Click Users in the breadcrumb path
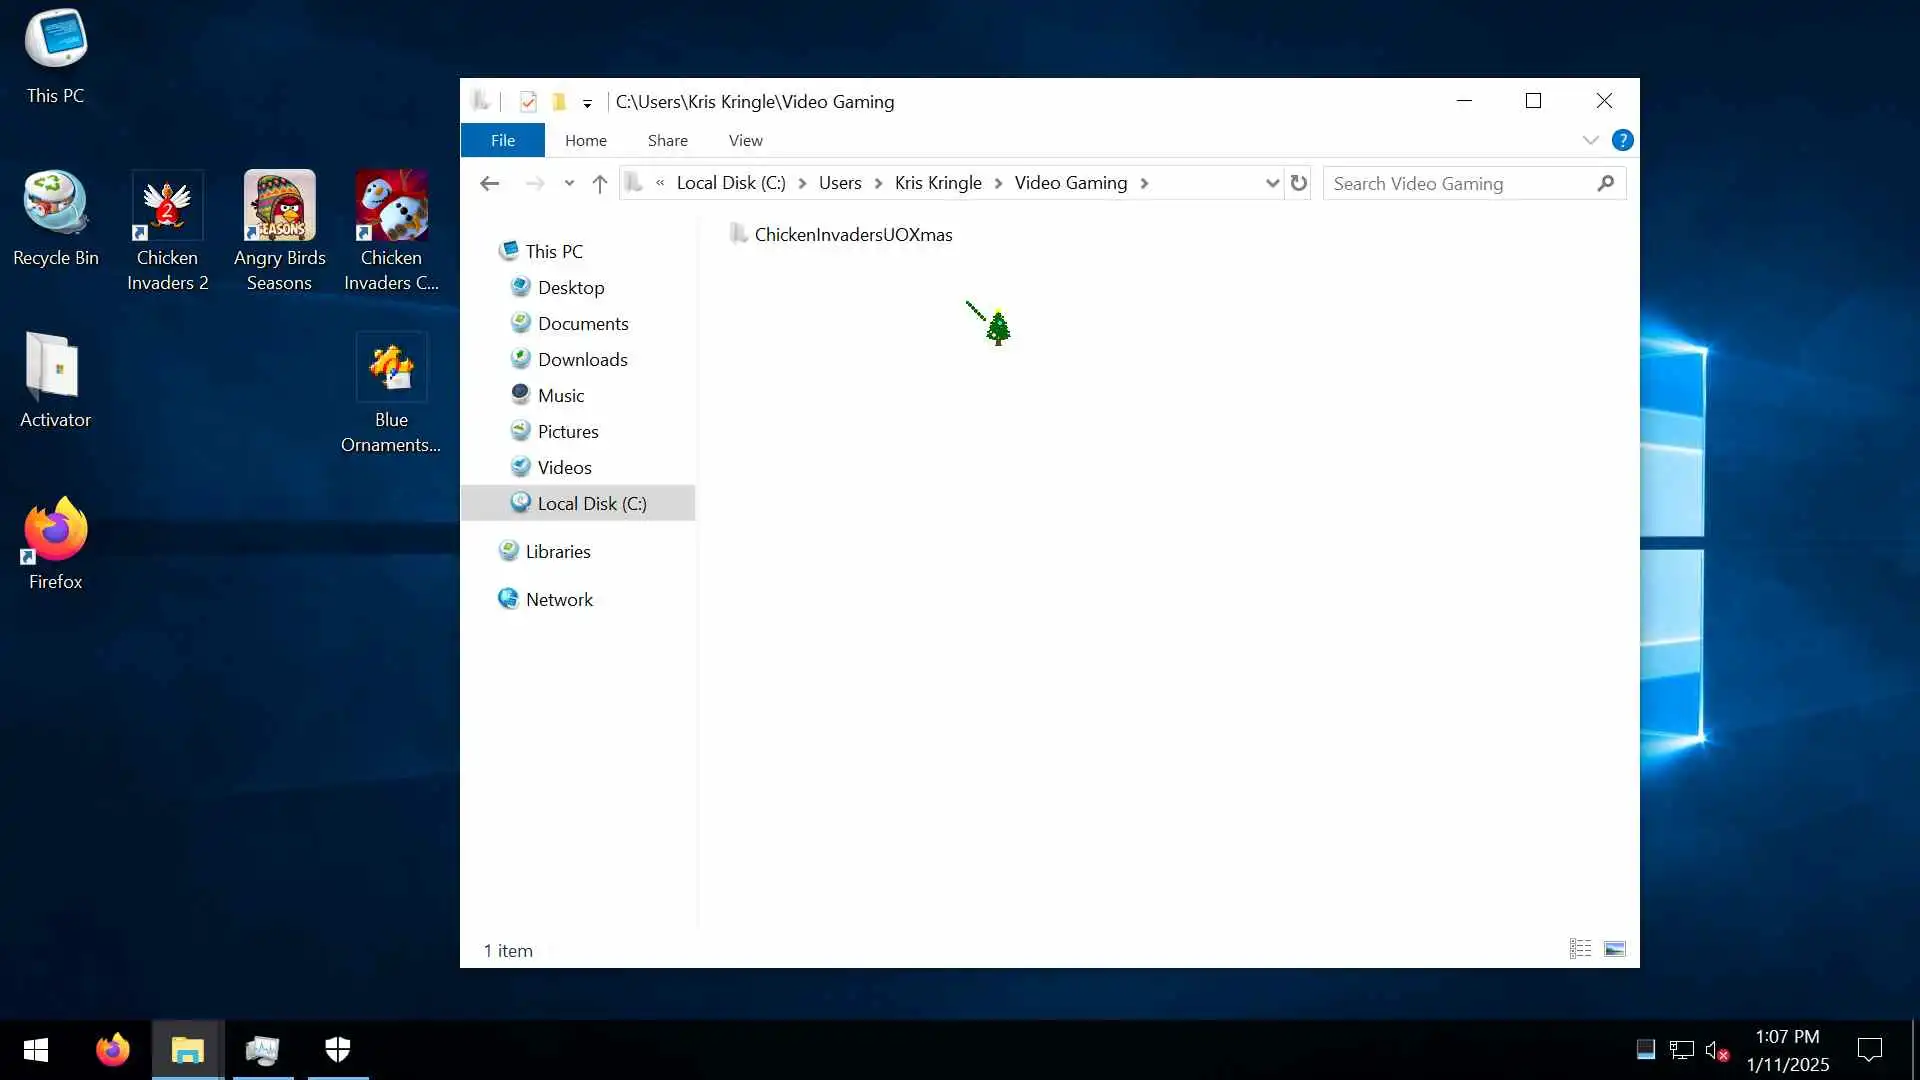 pos(839,183)
